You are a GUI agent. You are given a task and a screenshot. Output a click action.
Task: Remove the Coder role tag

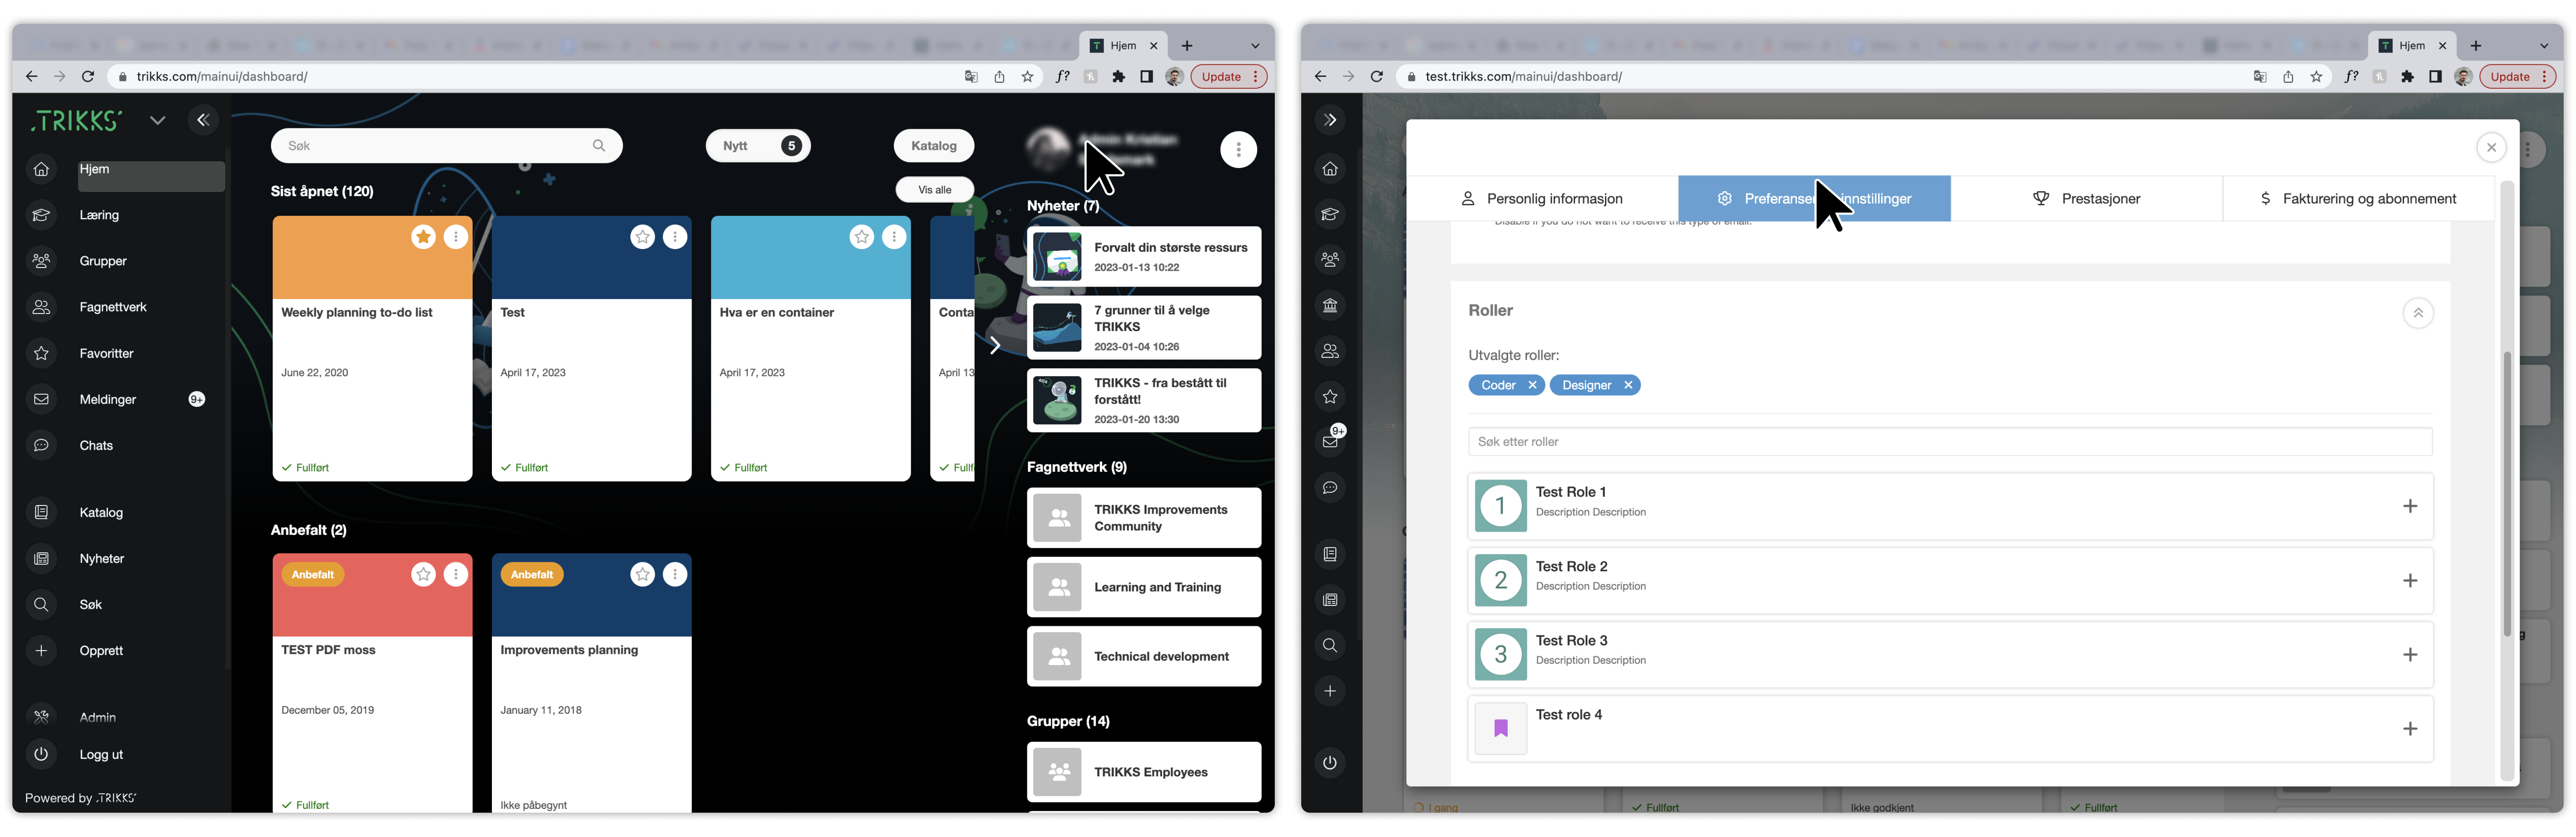[1532, 385]
